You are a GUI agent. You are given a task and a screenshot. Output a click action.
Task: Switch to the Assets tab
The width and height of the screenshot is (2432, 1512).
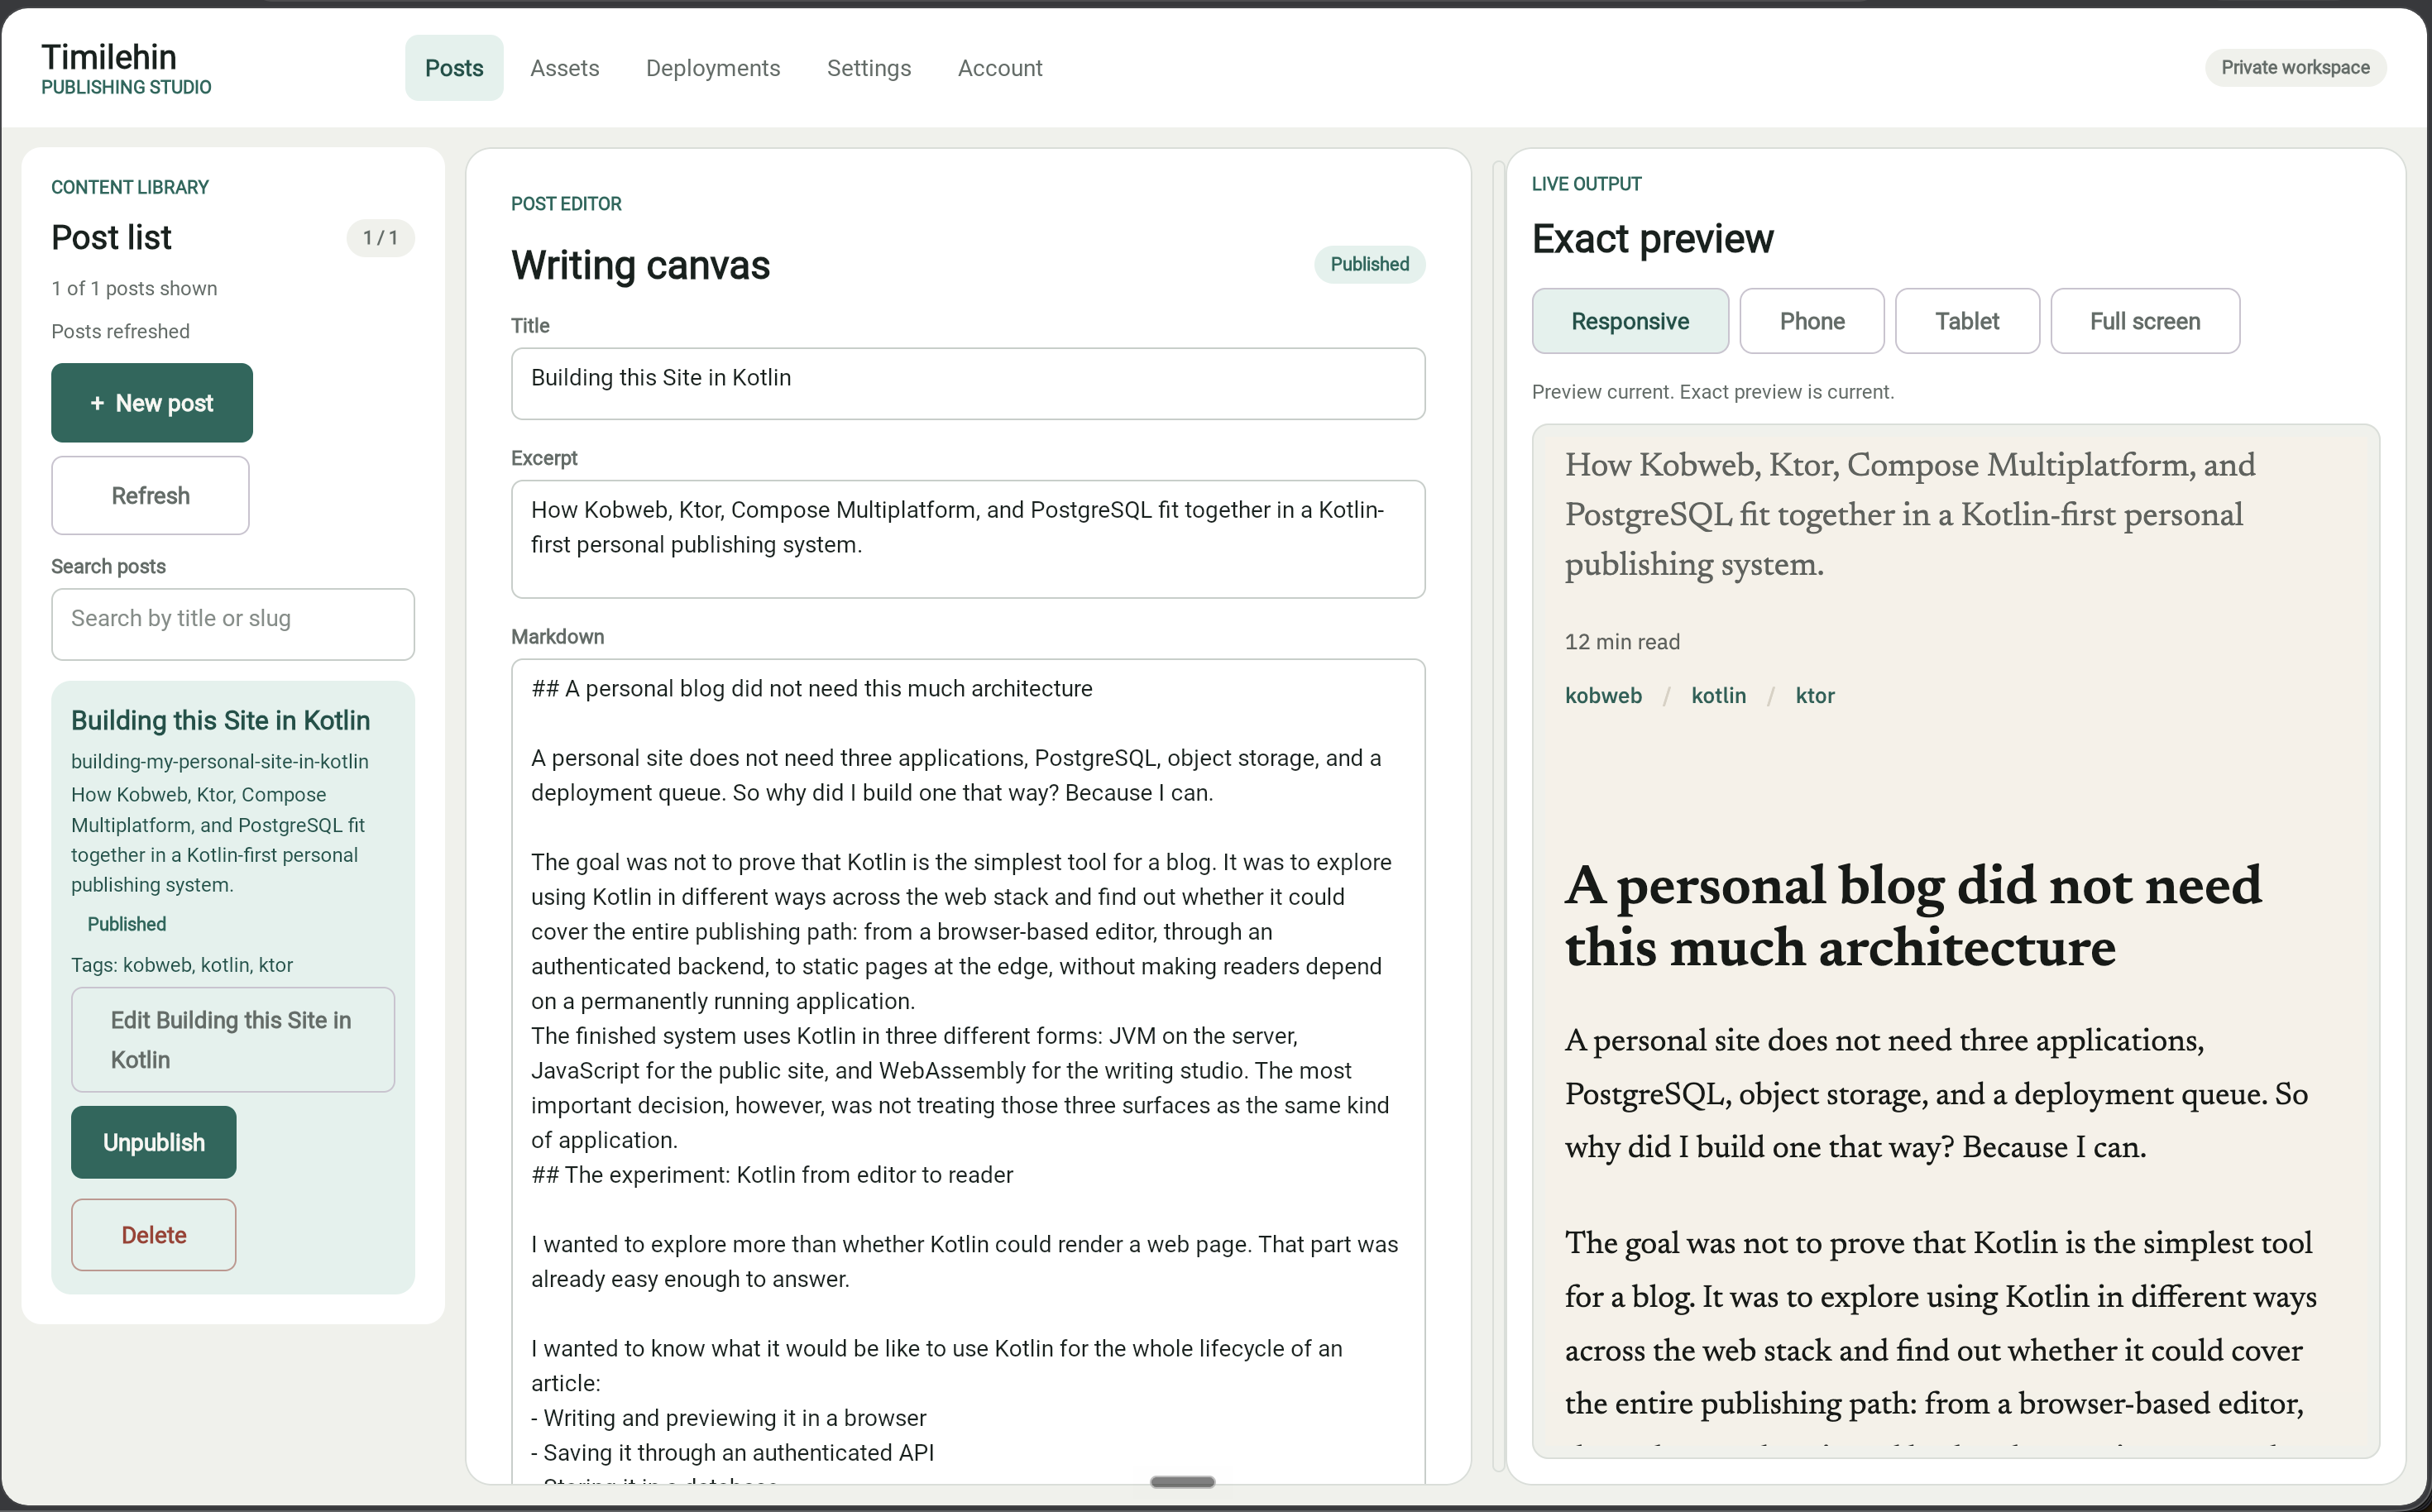click(x=565, y=68)
